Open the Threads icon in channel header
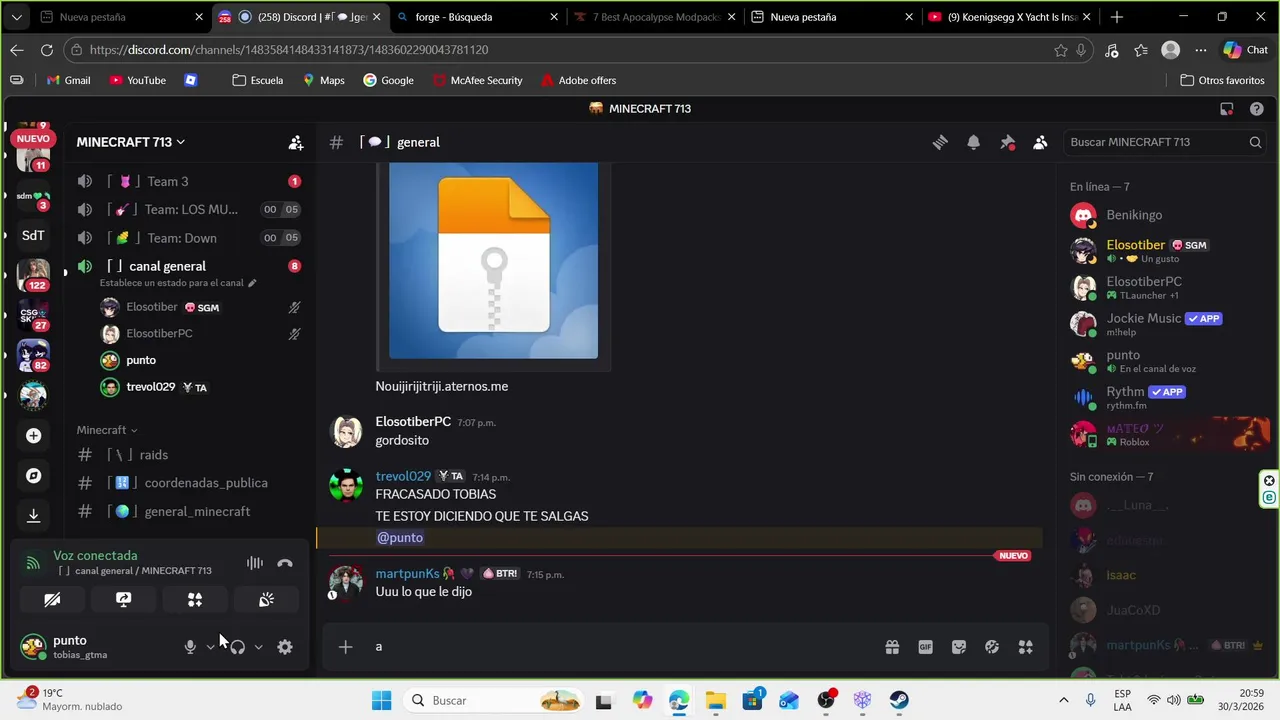 940,142
